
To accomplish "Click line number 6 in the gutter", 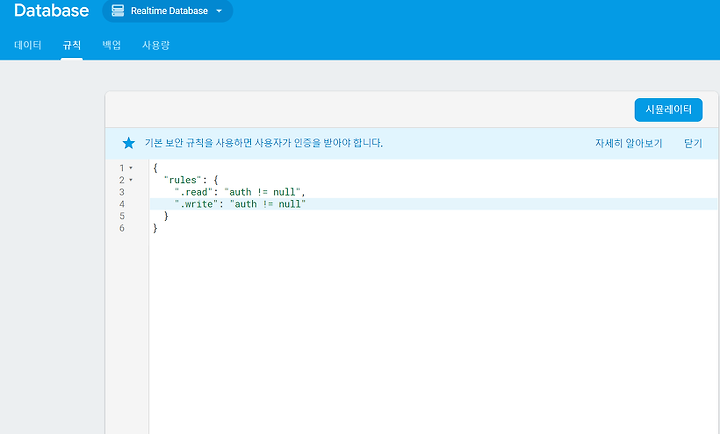I will click(x=122, y=228).
